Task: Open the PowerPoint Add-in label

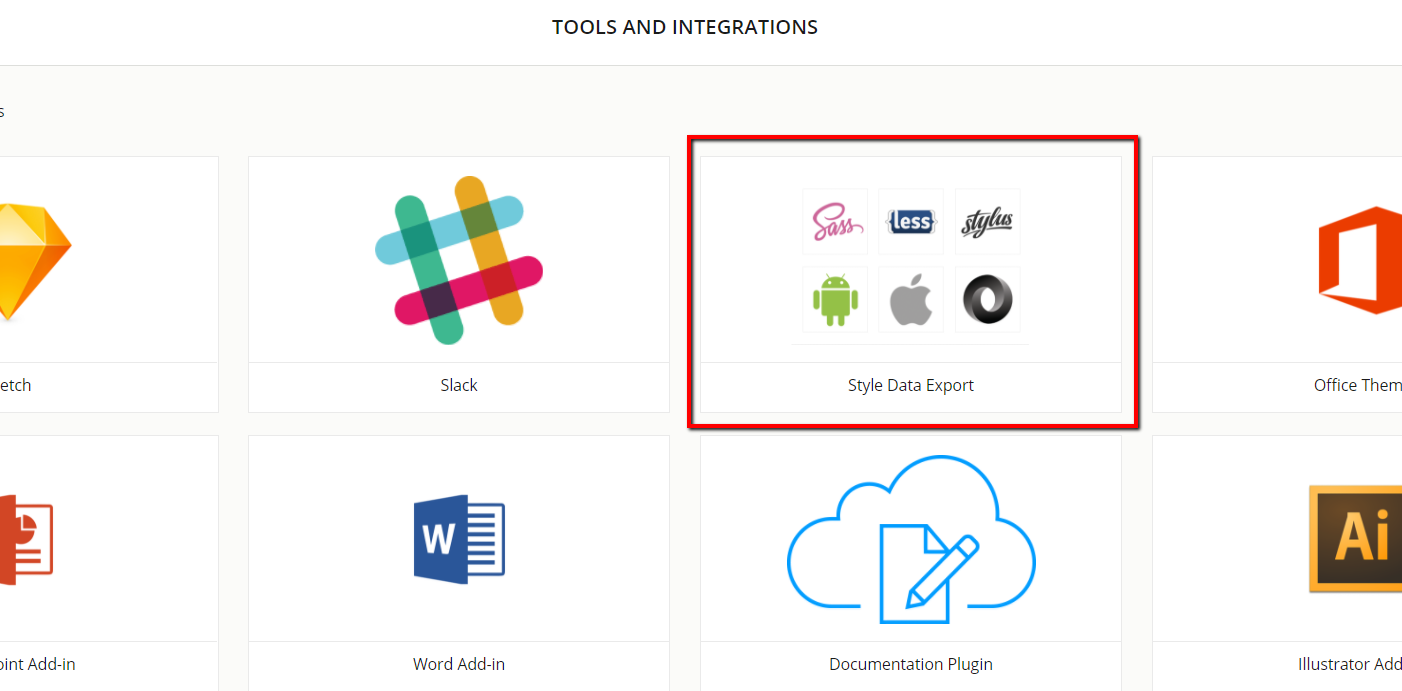Action: pyautogui.click(x=37, y=664)
